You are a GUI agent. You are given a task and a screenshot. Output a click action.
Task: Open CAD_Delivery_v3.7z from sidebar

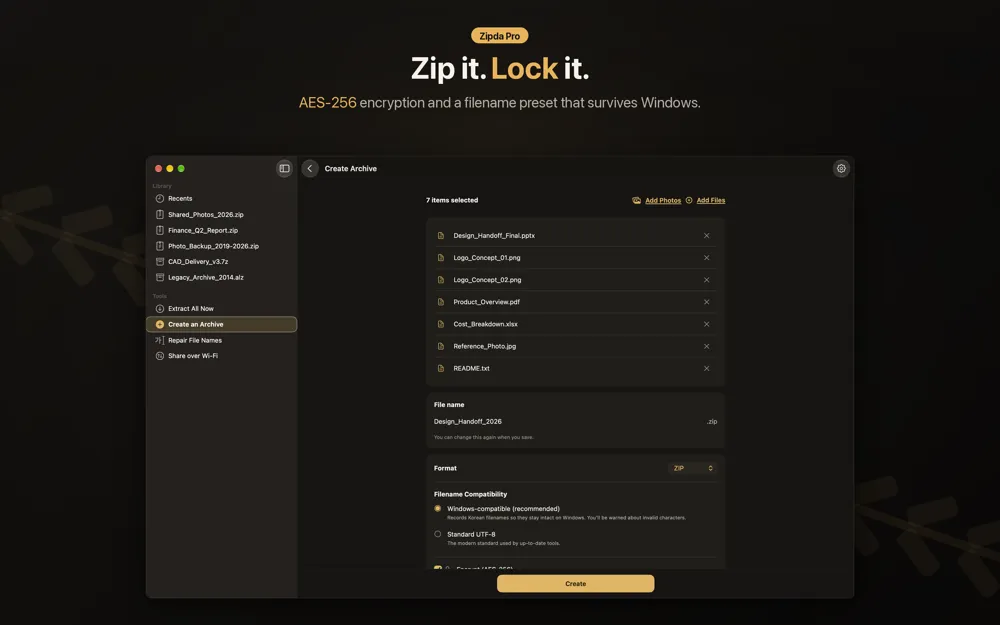pos(222,261)
